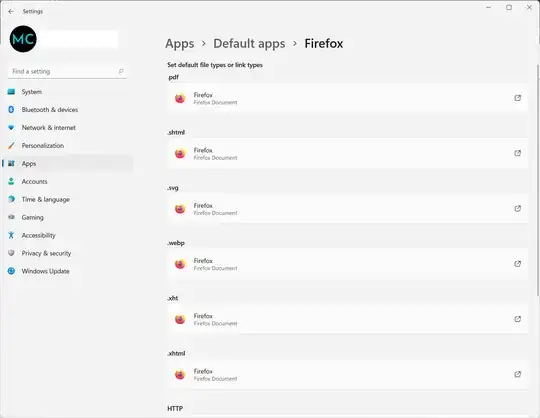This screenshot has width=540, height=418.
Task: Click "Set default file types or link types" heading
Action: click(x=215, y=65)
